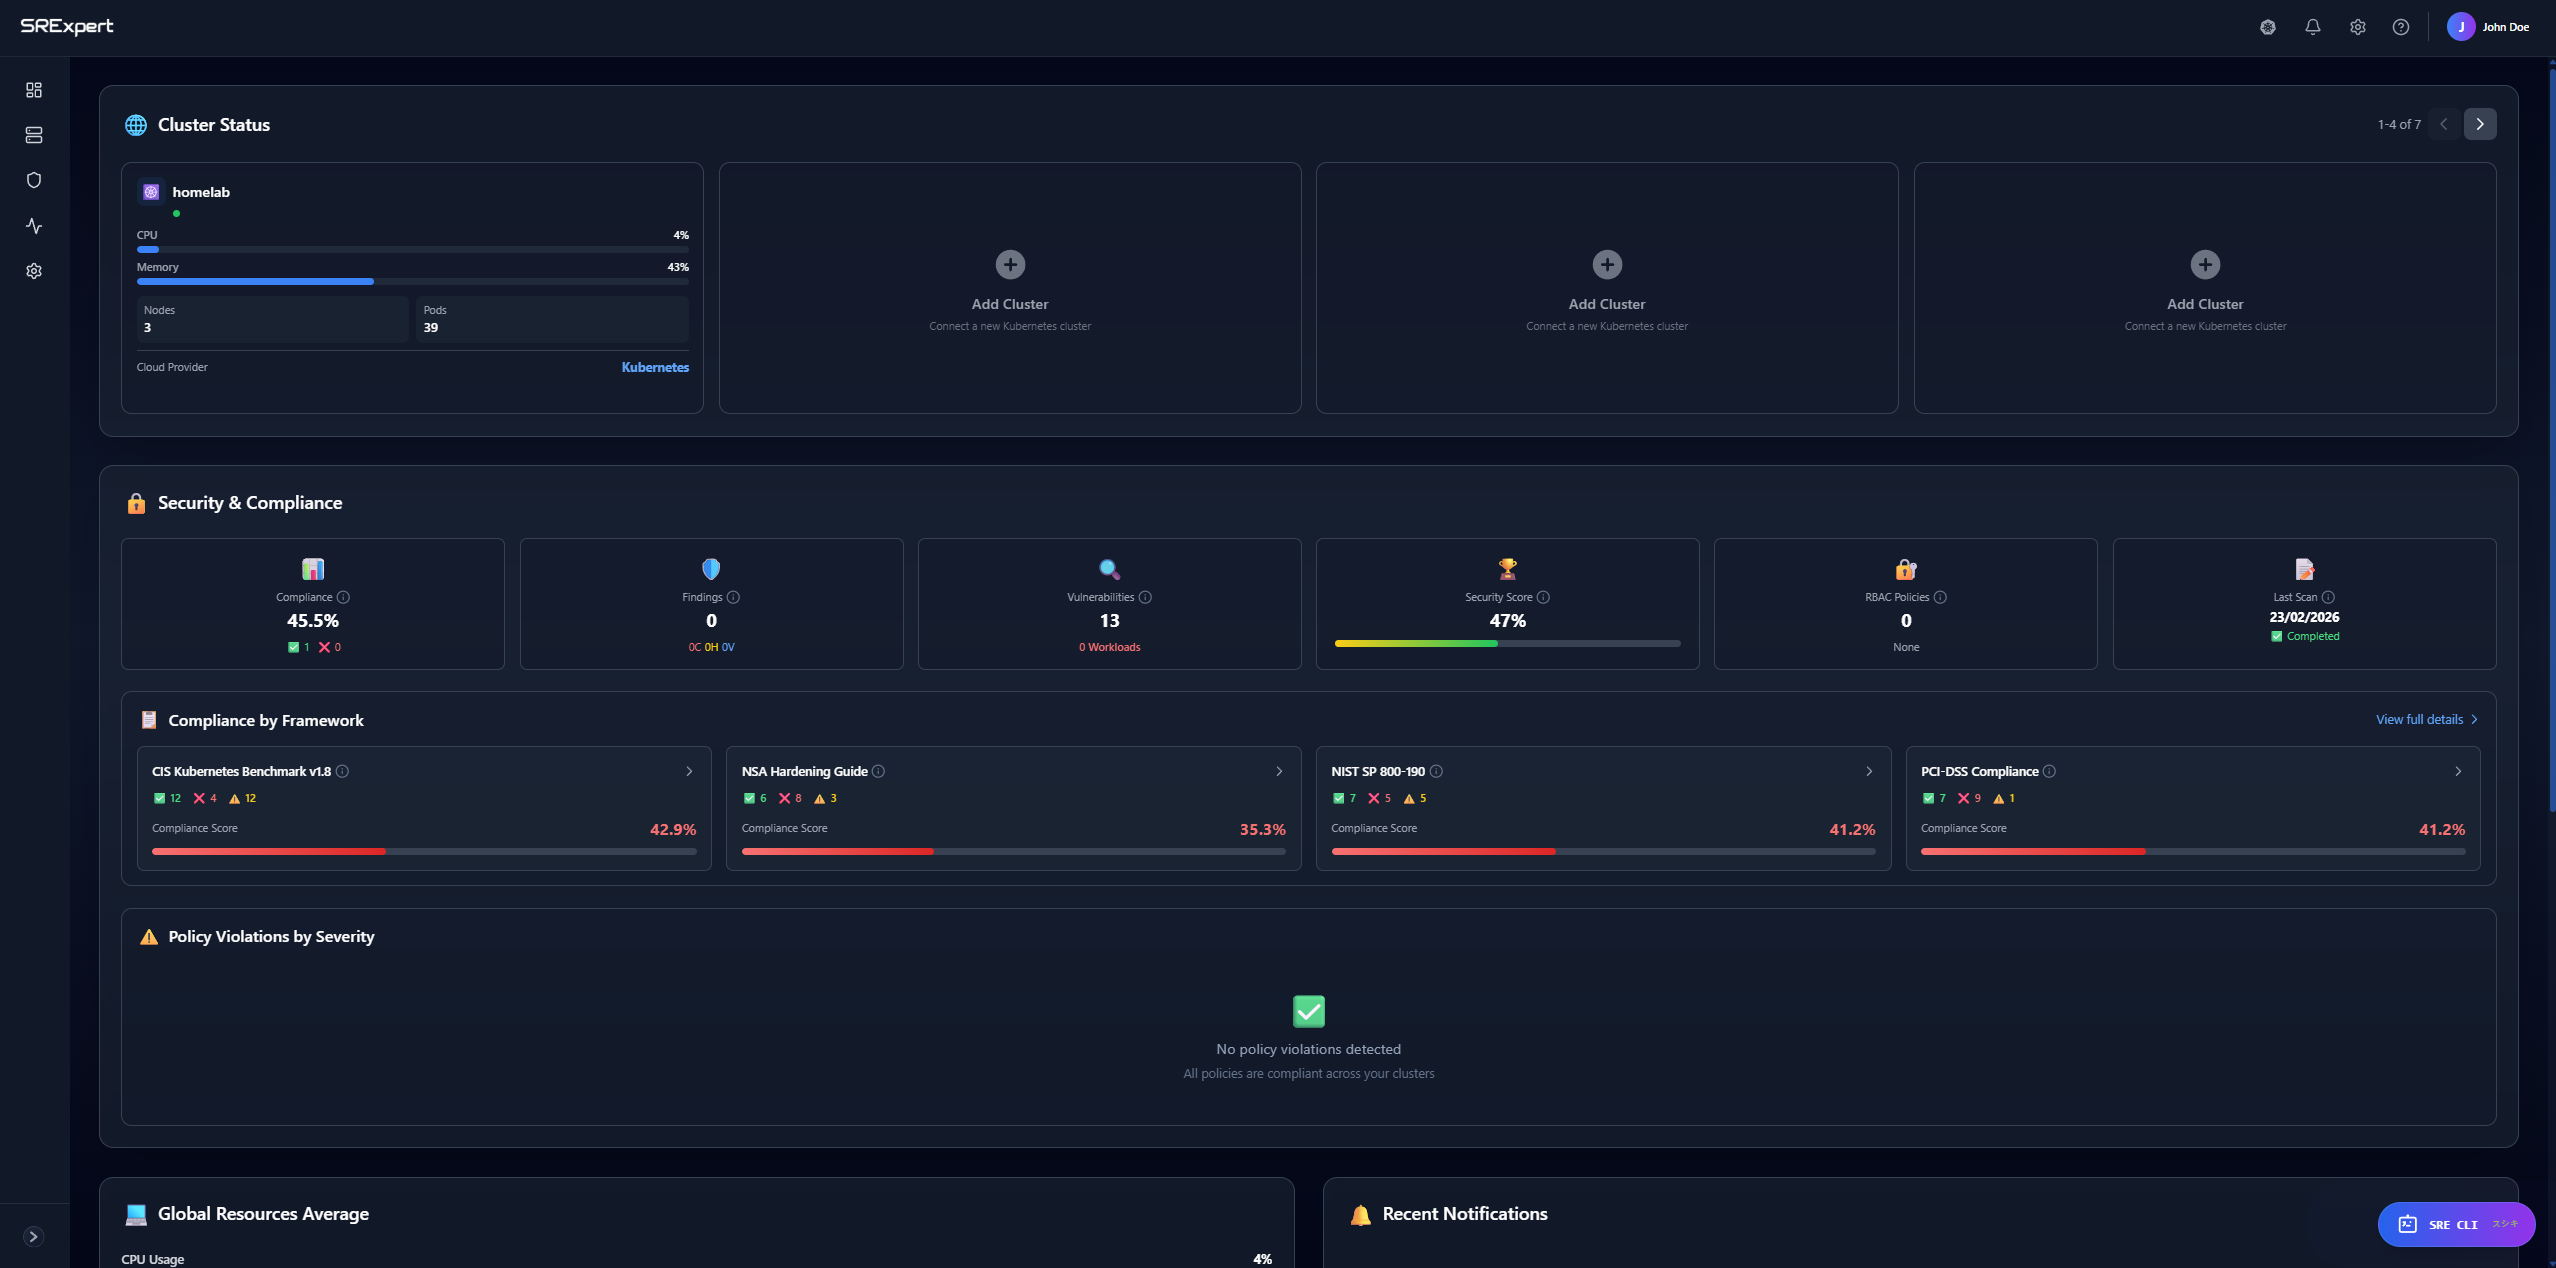Click the first Add Cluster plus button
Image resolution: width=2556 pixels, height=1268 pixels.
point(1010,265)
